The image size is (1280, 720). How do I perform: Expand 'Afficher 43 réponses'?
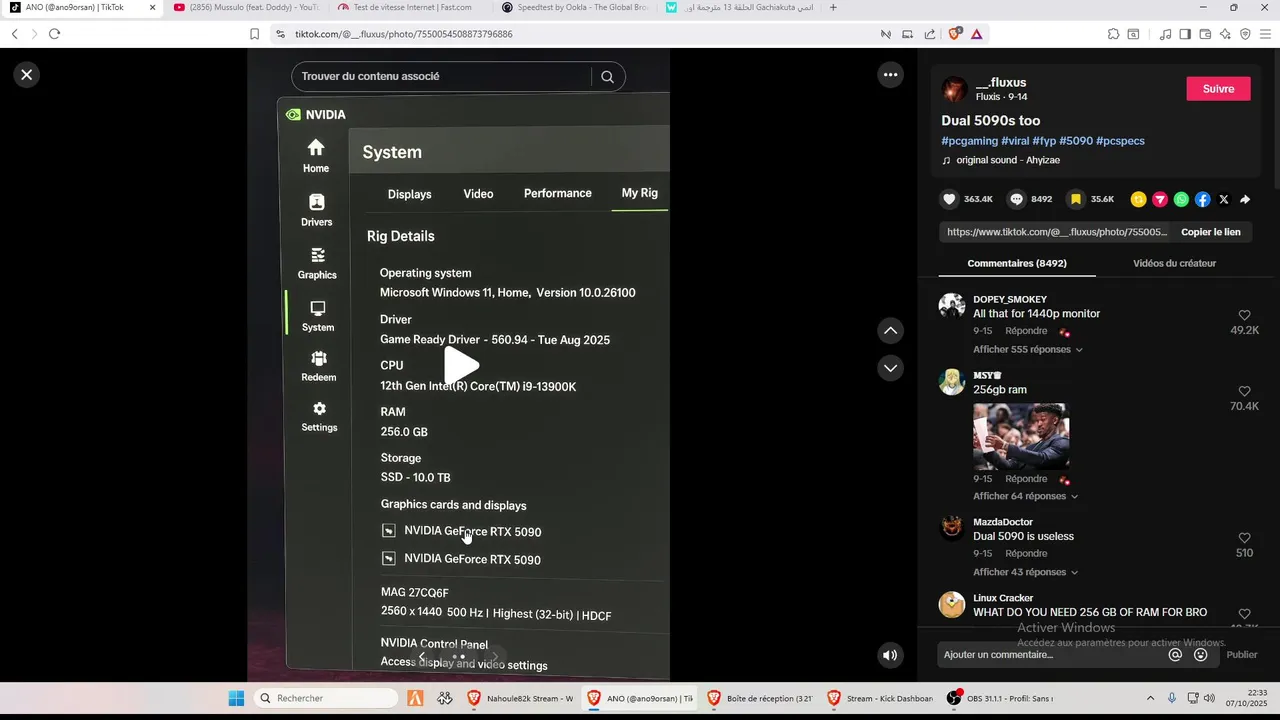pos(1026,572)
